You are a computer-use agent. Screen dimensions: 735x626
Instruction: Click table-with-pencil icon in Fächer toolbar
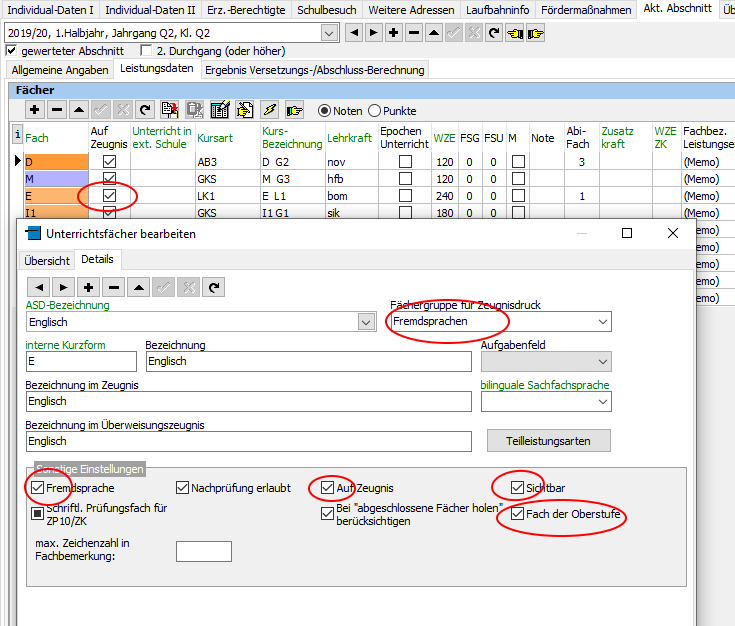pyautogui.click(x=220, y=110)
